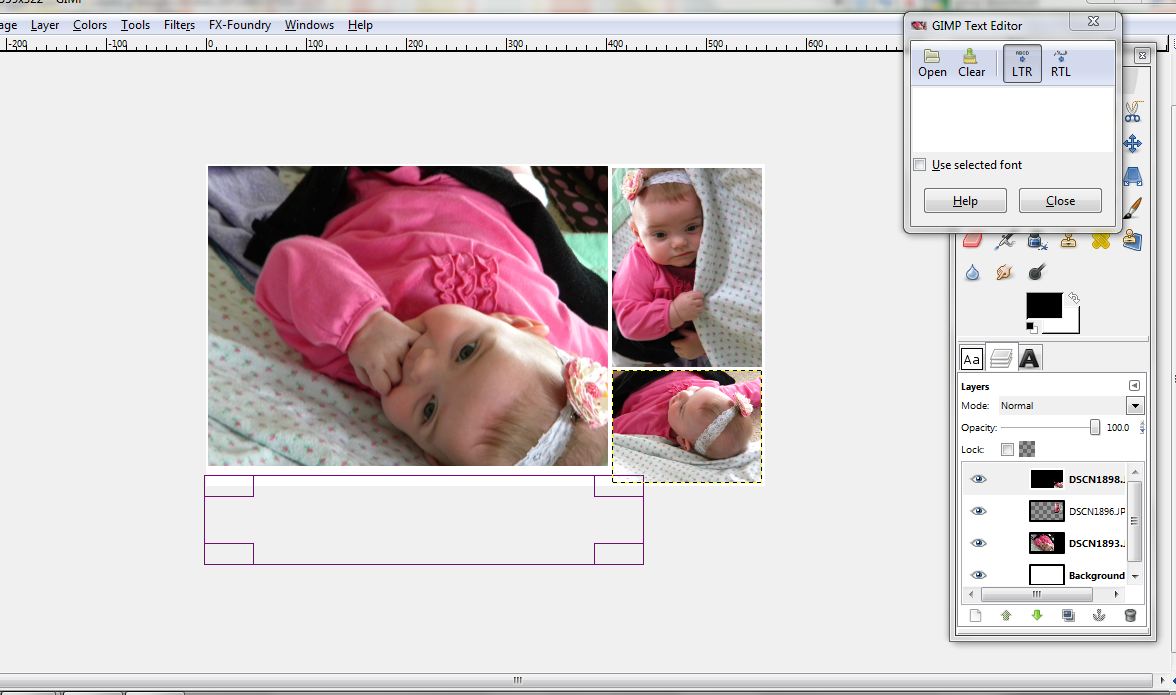Hide the DSCN1893 layer
1176x695 pixels.
(978, 543)
